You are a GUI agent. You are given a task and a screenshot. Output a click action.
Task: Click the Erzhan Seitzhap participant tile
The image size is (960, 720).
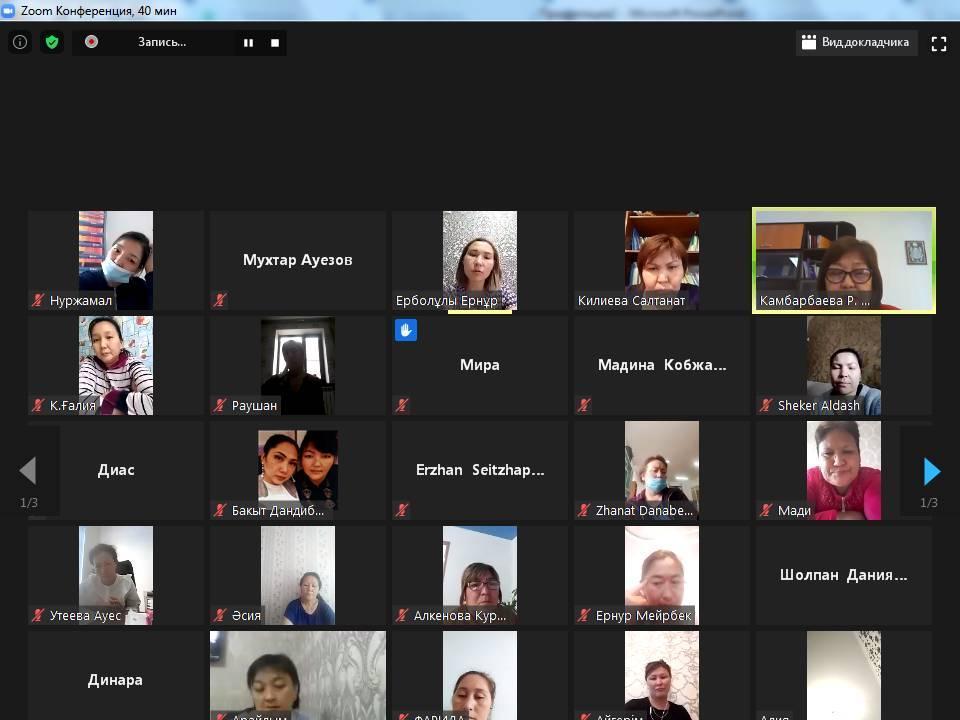tap(479, 470)
